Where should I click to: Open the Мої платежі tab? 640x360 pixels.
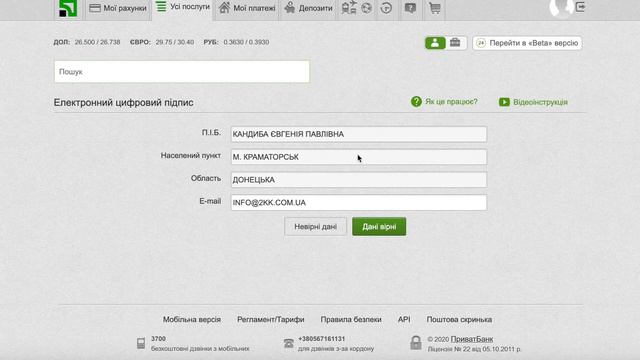point(247,8)
